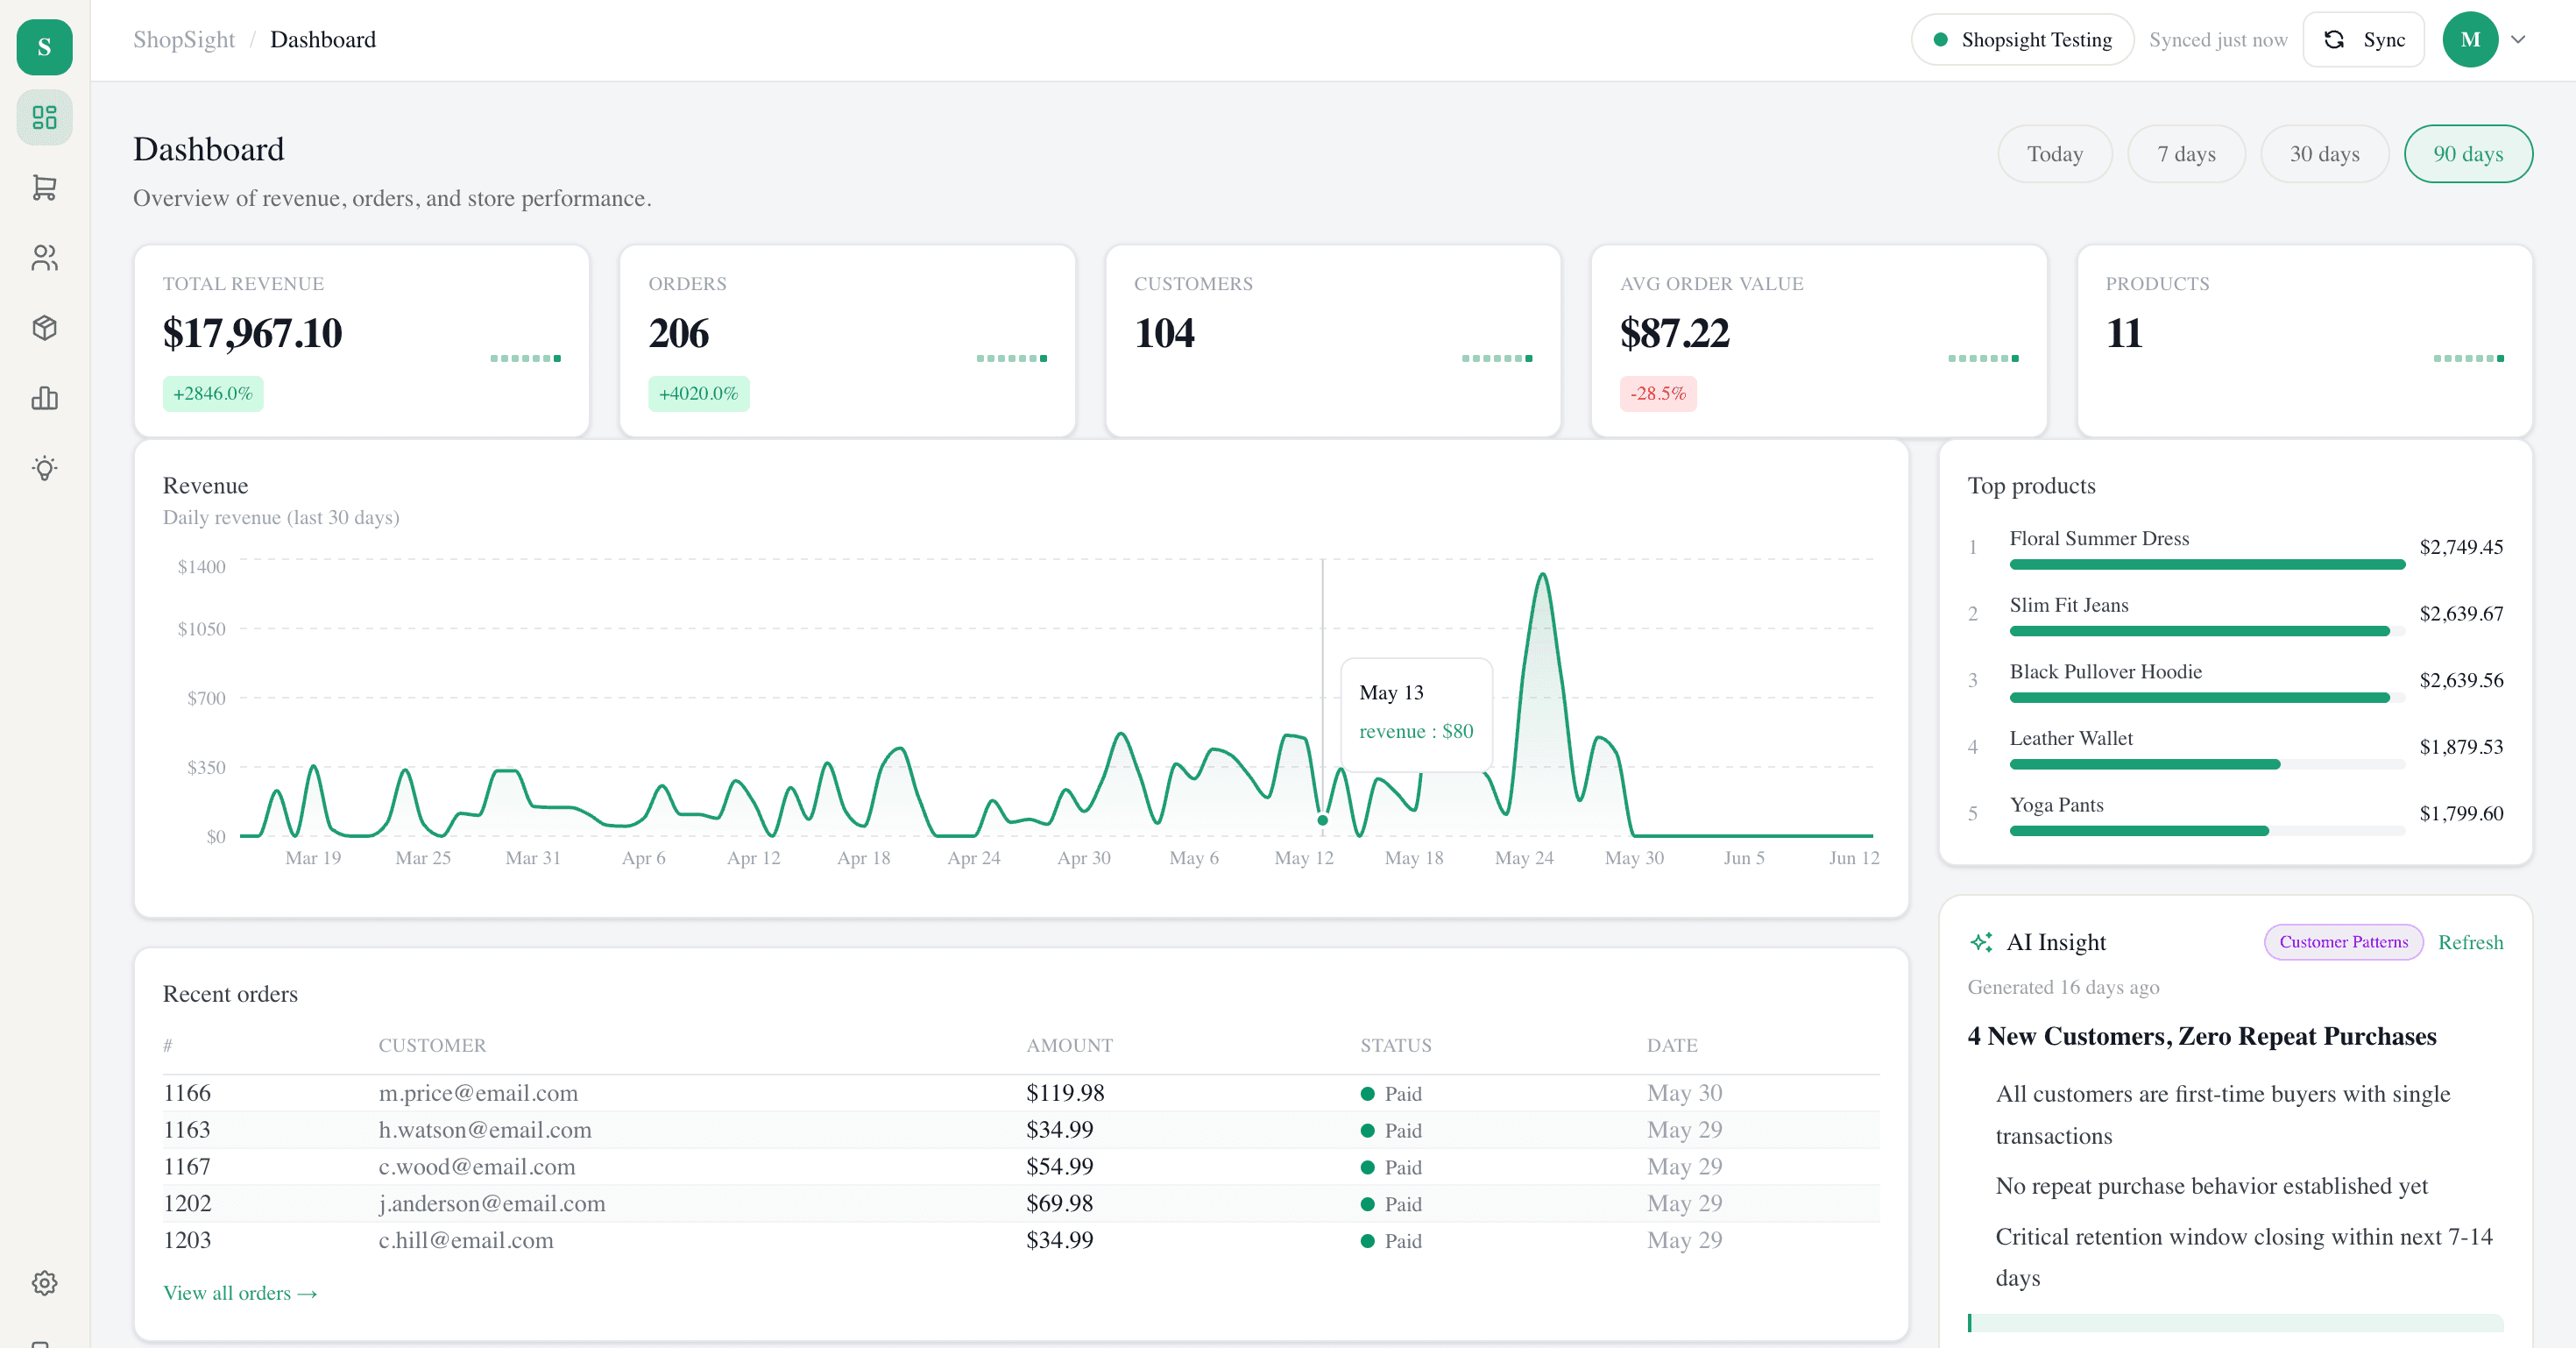Viewport: 2576px width, 1348px height.
Task: Click the Sync button
Action: tap(2364, 40)
